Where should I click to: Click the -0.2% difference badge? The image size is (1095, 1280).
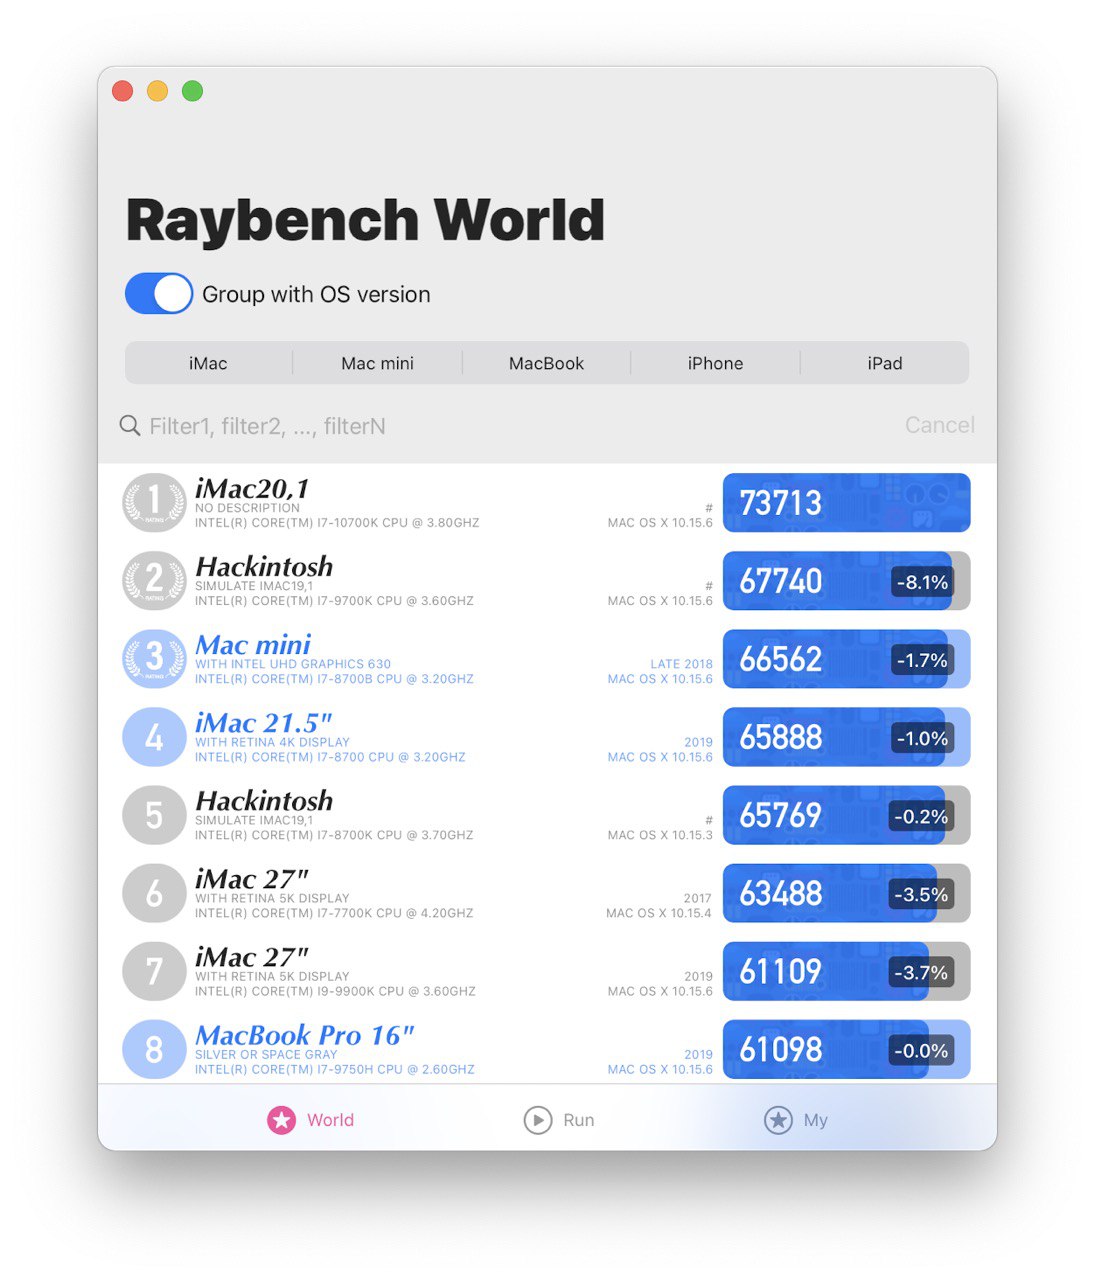921,816
